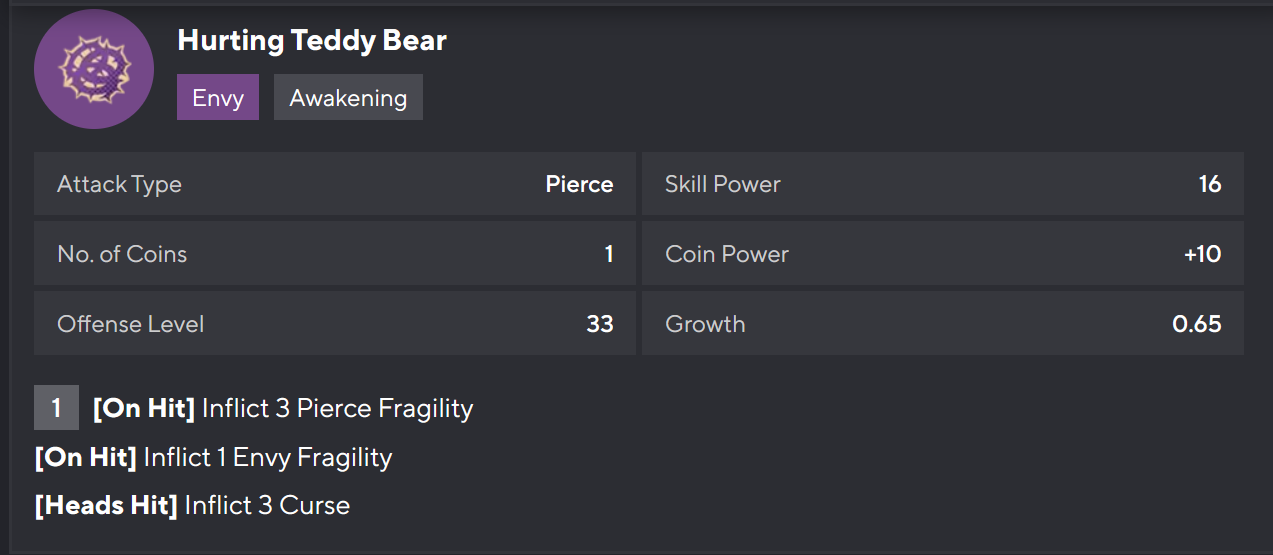The height and width of the screenshot is (555, 1273).
Task: Click the coin number 1 badge
Action: point(56,408)
